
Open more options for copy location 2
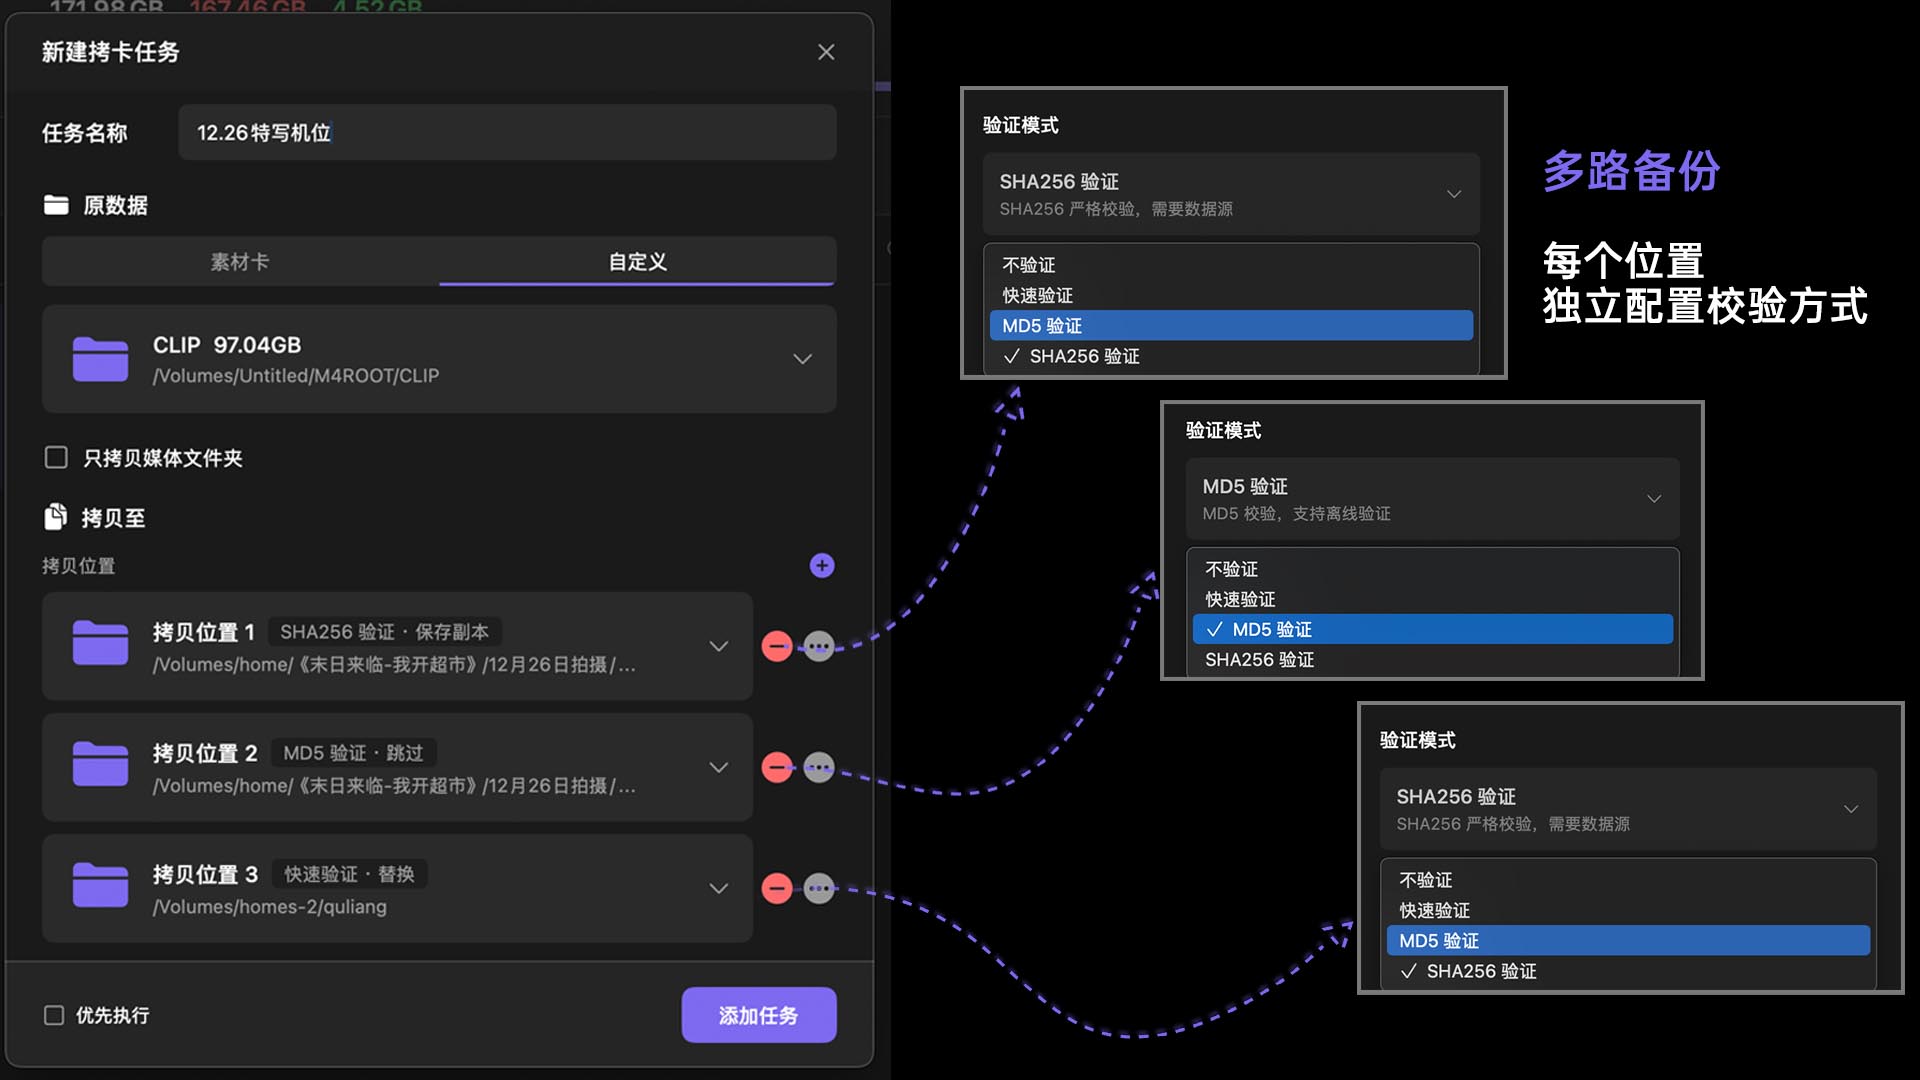pyautogui.click(x=819, y=768)
